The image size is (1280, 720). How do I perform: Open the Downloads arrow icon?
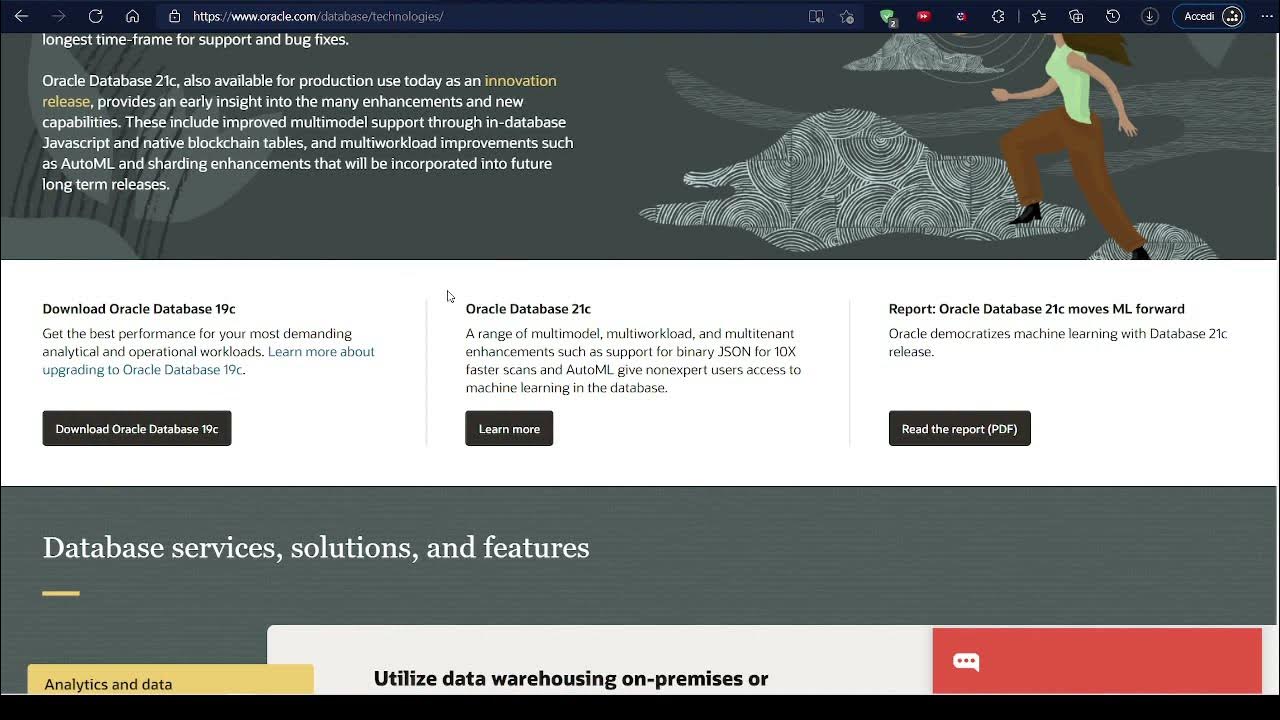point(1150,16)
